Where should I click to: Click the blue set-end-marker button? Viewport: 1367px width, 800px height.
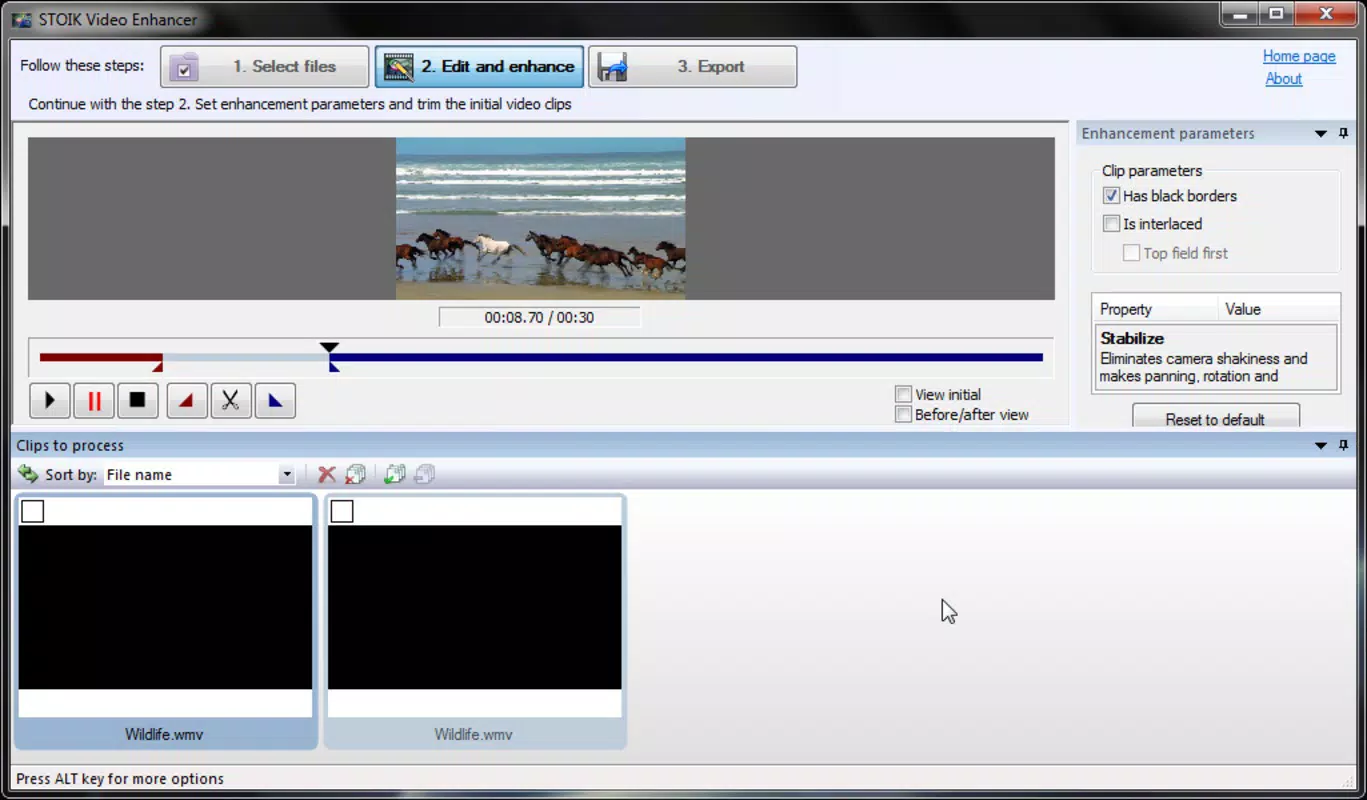(x=275, y=401)
